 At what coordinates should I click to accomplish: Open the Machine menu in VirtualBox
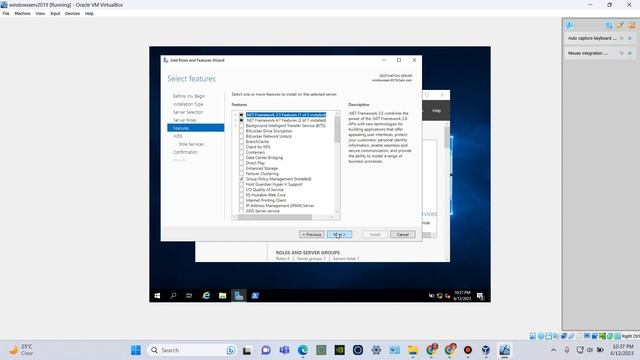[22, 13]
